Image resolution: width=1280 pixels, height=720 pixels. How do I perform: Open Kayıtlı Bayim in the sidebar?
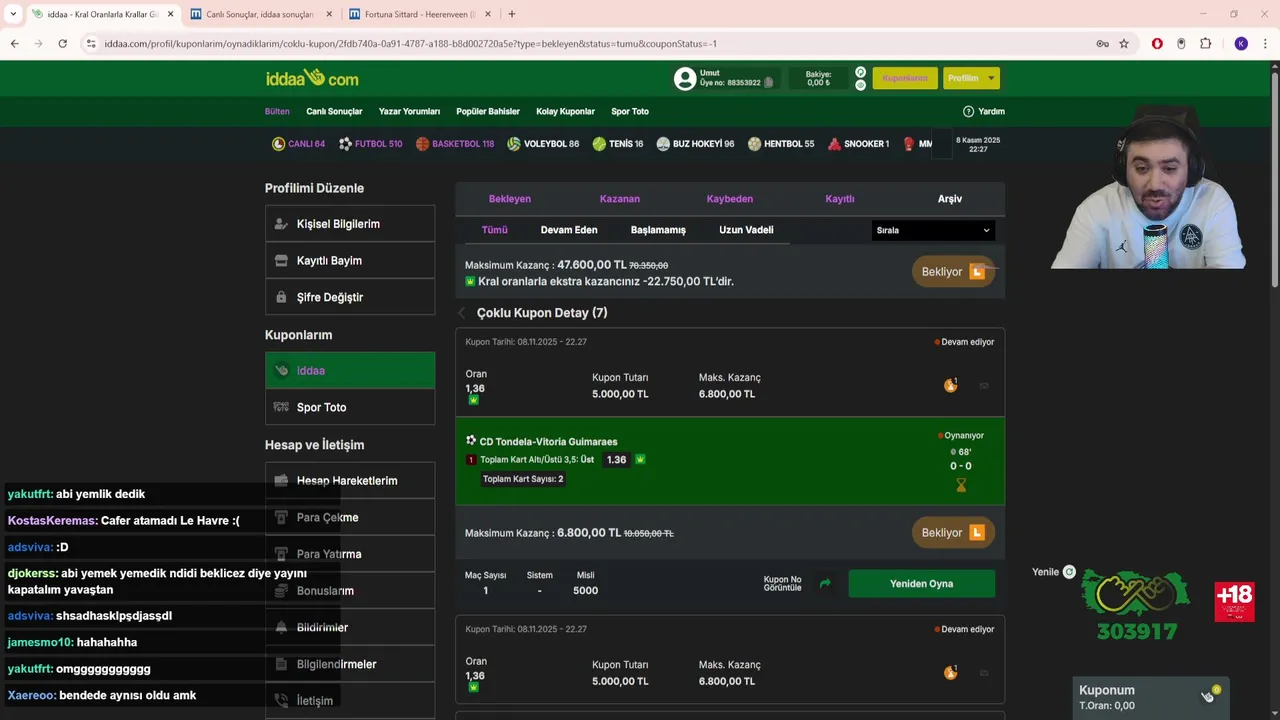click(x=350, y=261)
